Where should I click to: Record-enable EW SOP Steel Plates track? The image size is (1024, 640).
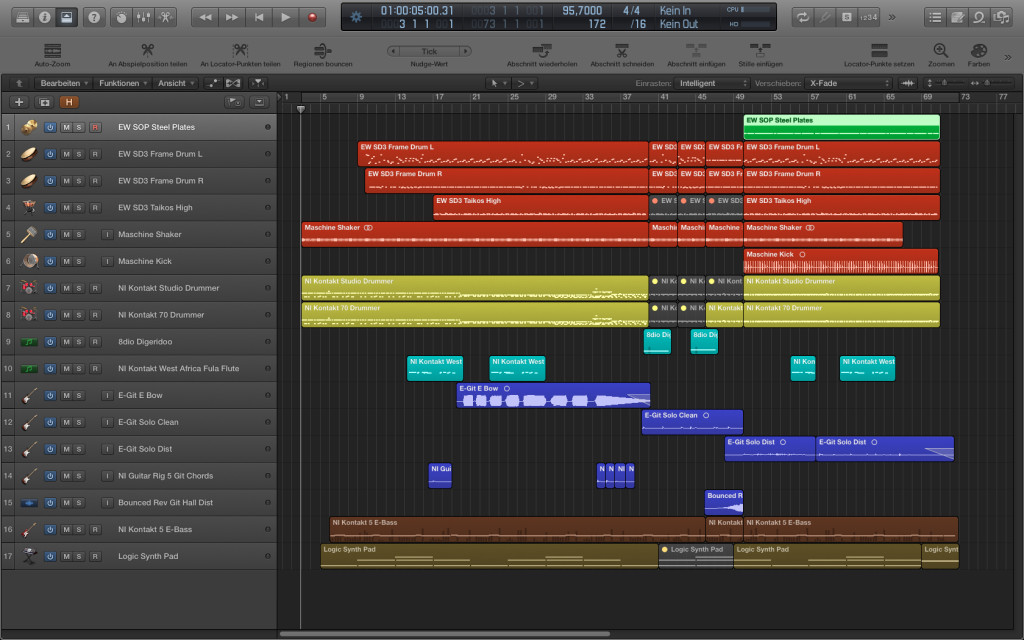pyautogui.click(x=95, y=127)
